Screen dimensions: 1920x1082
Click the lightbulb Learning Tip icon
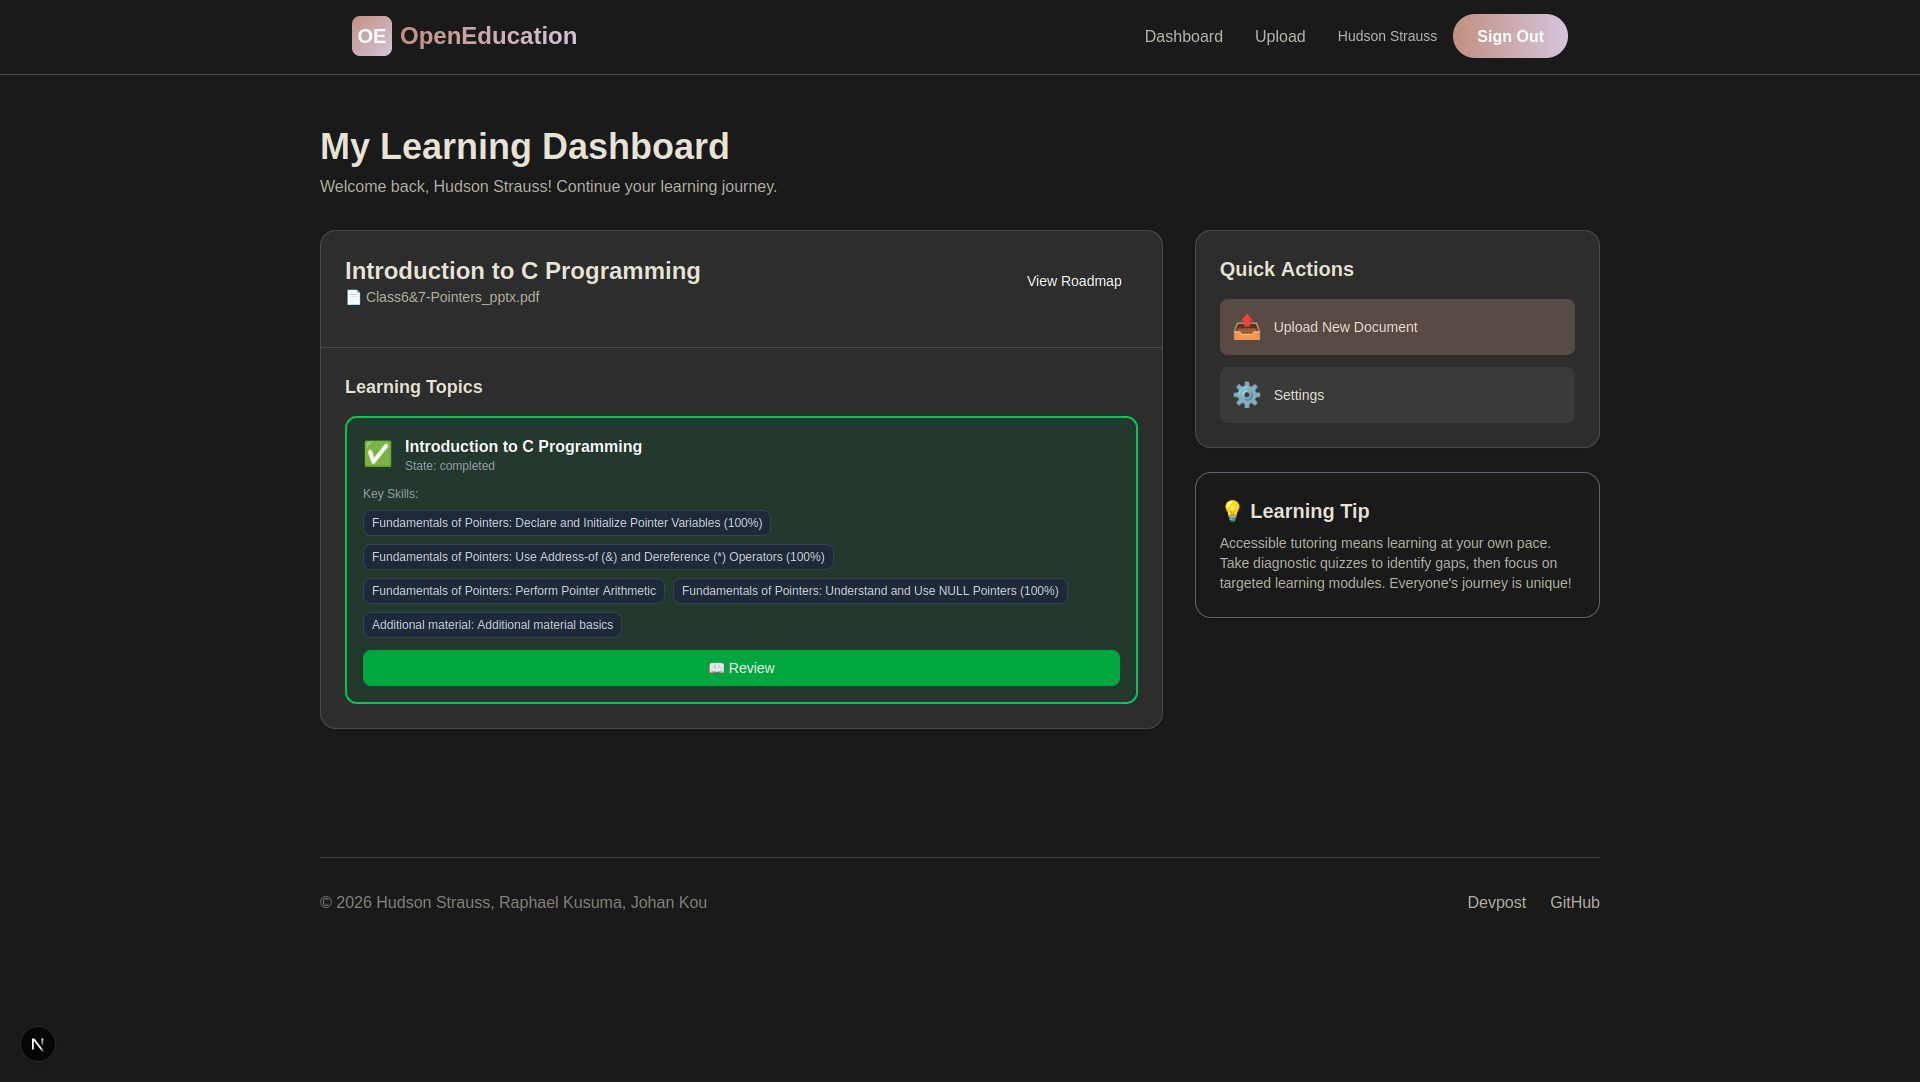coord(1232,511)
